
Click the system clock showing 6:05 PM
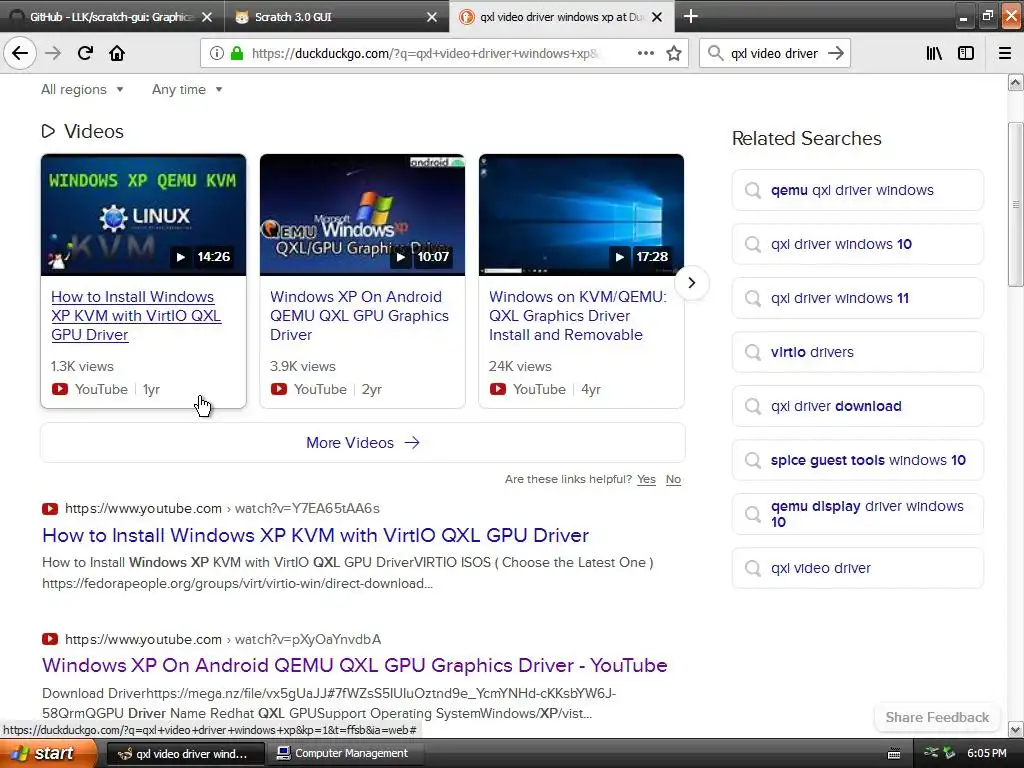coord(987,754)
